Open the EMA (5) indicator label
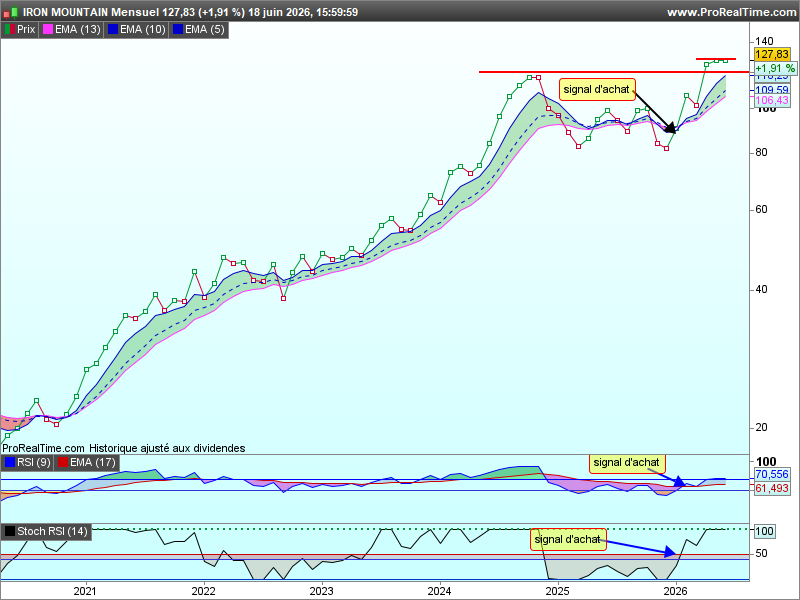This screenshot has height=600, width=800. (x=205, y=30)
